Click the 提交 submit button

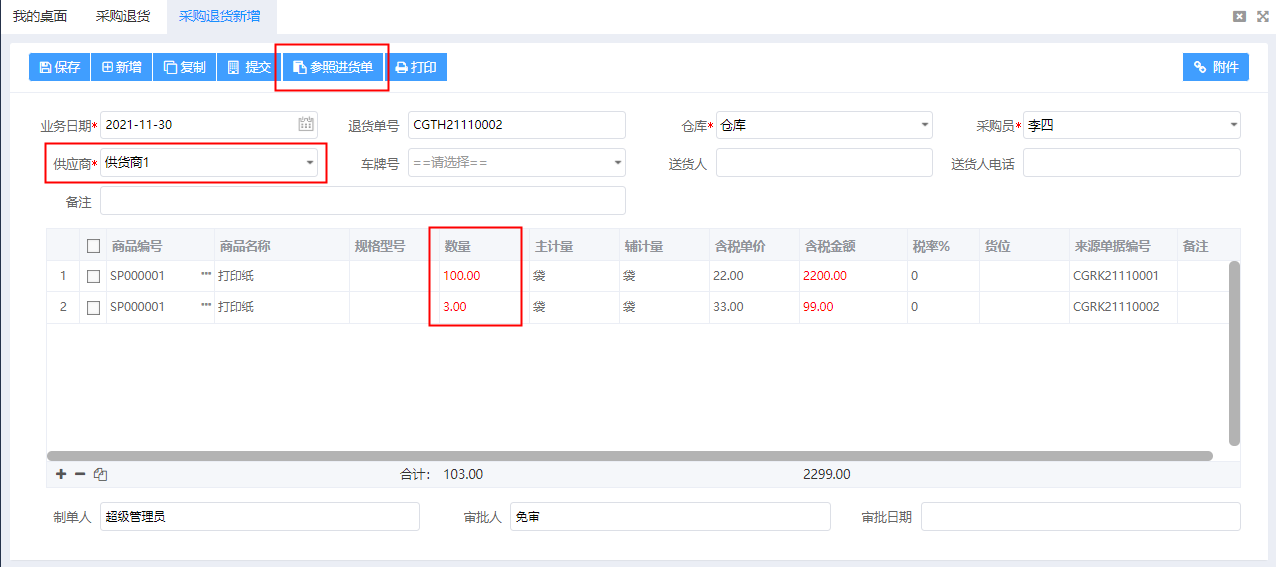tap(249, 67)
